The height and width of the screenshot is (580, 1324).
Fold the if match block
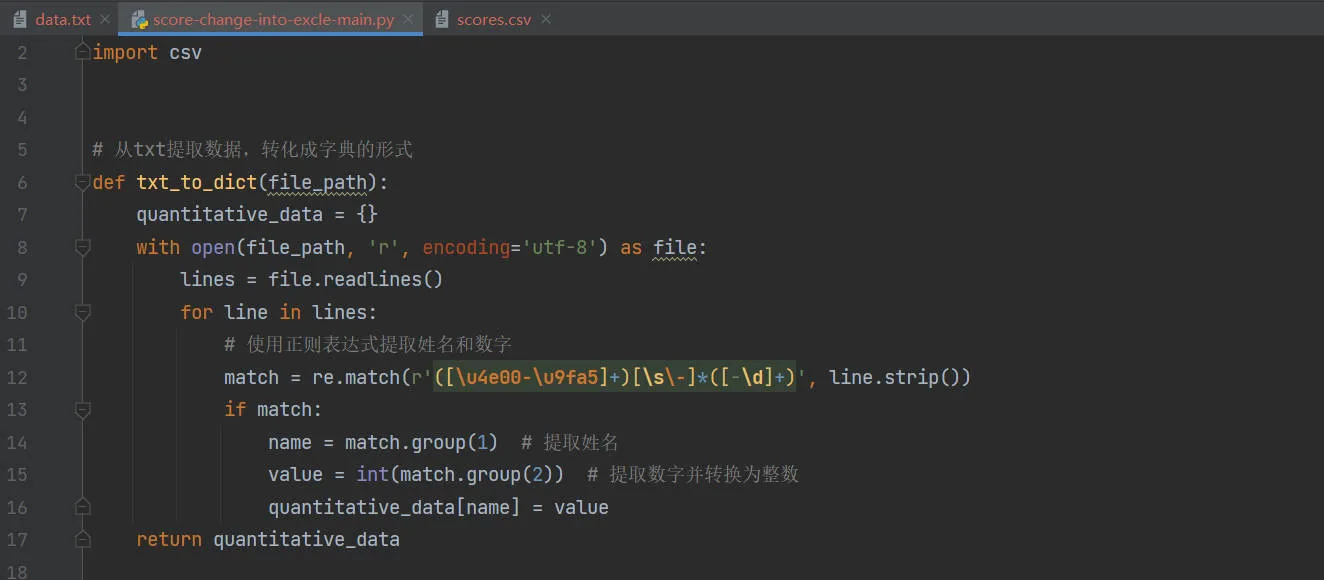(x=83, y=410)
